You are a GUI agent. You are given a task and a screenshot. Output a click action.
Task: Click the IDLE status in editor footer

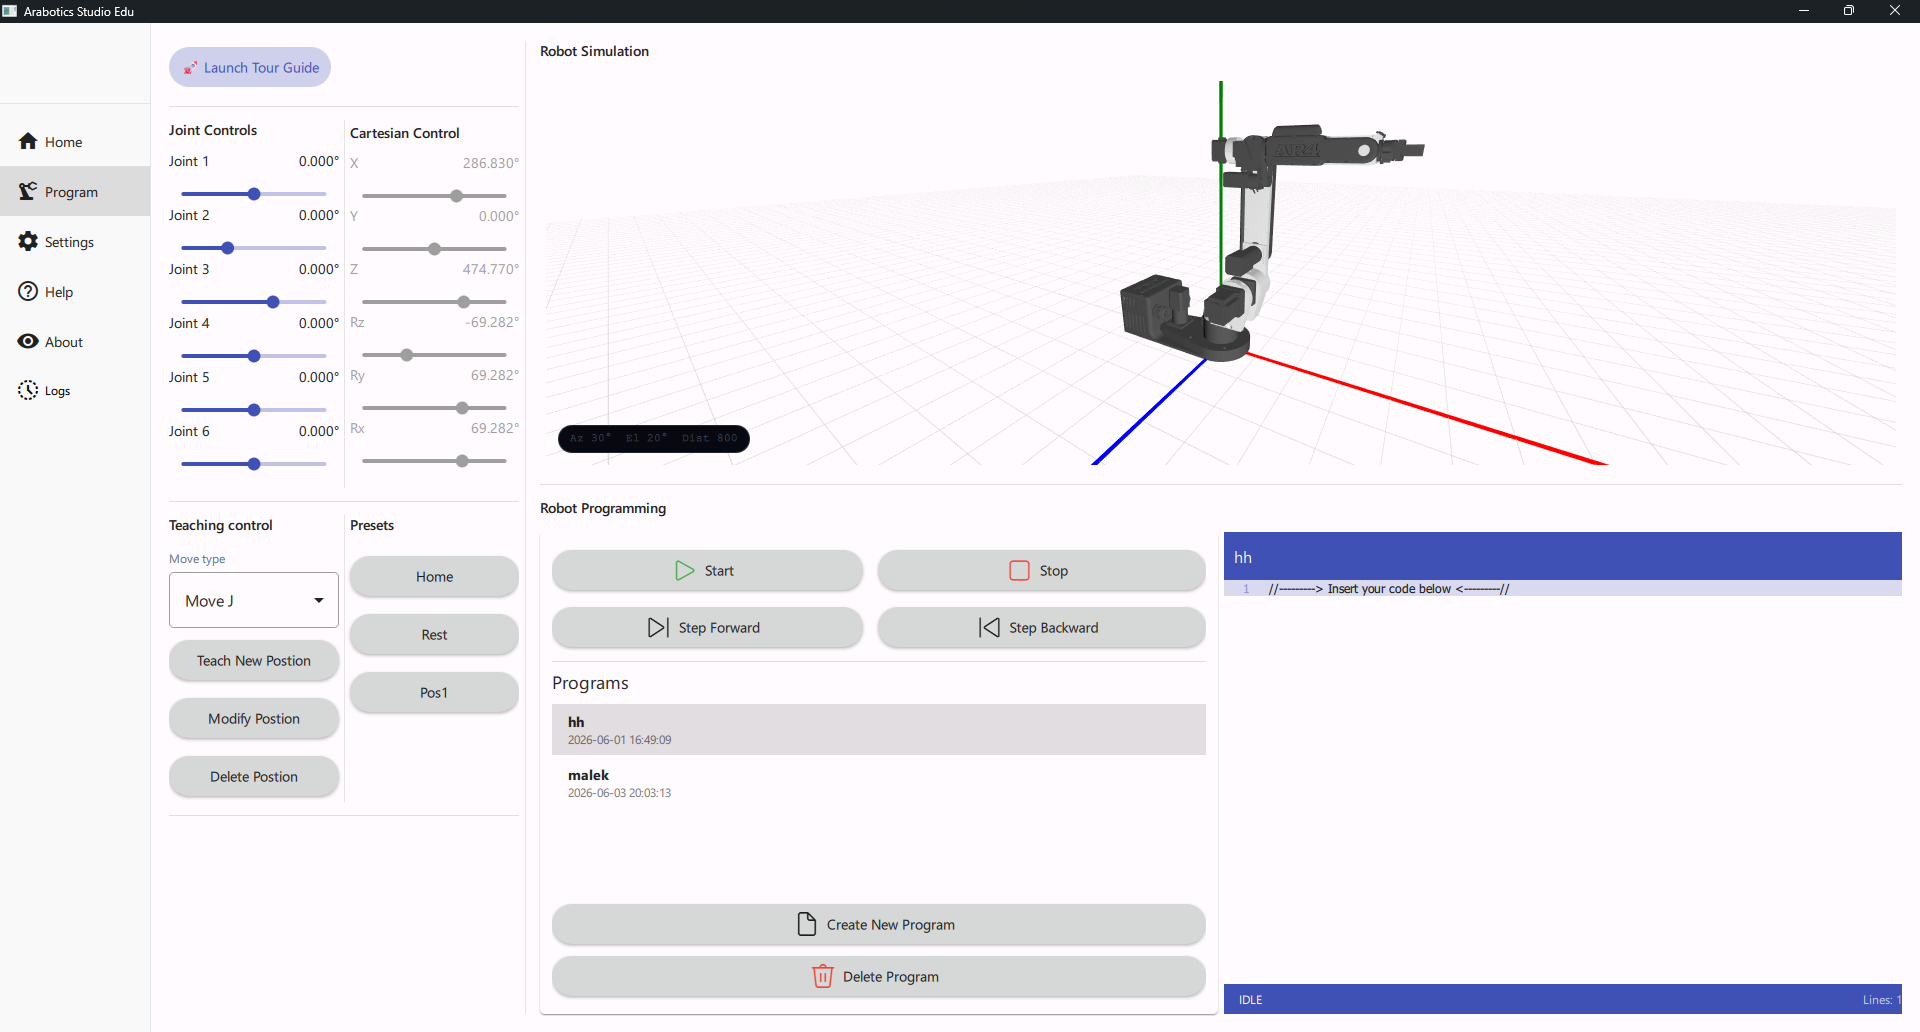click(x=1250, y=1000)
